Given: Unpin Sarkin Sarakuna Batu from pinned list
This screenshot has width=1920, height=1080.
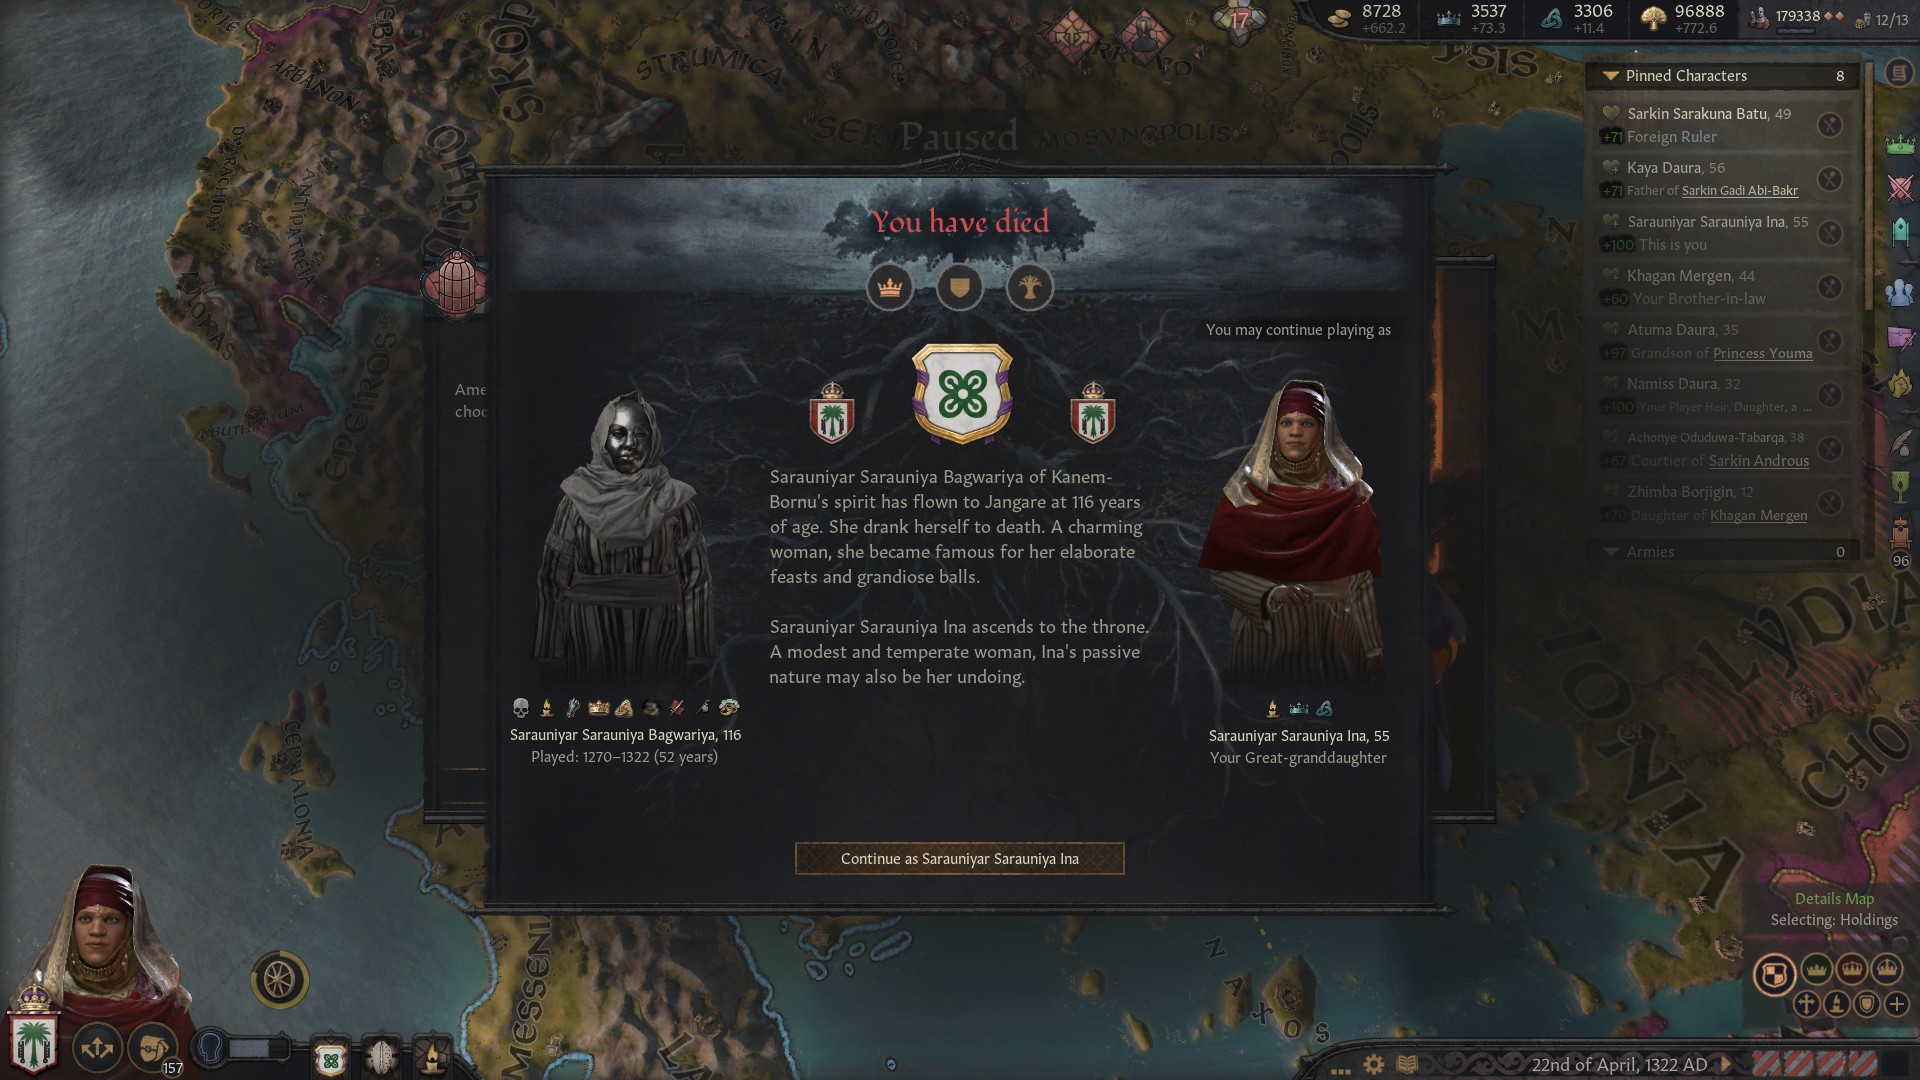Looking at the screenshot, I should tap(1829, 125).
